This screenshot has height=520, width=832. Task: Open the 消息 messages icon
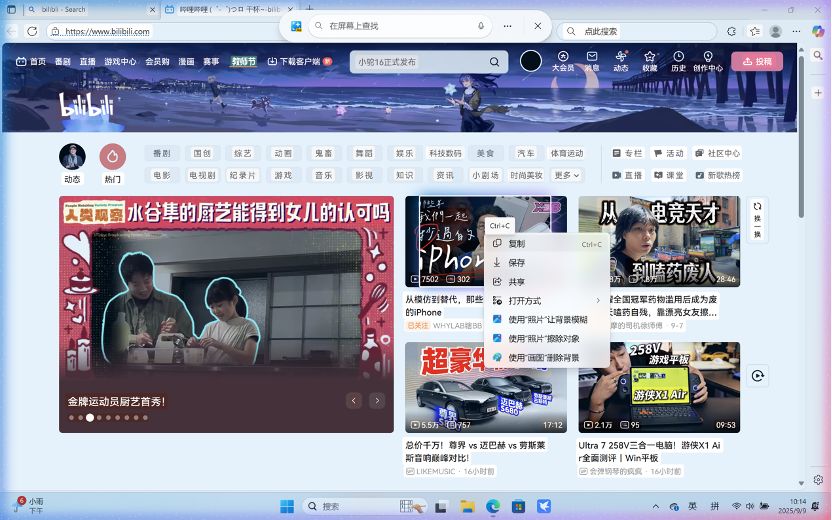point(592,57)
